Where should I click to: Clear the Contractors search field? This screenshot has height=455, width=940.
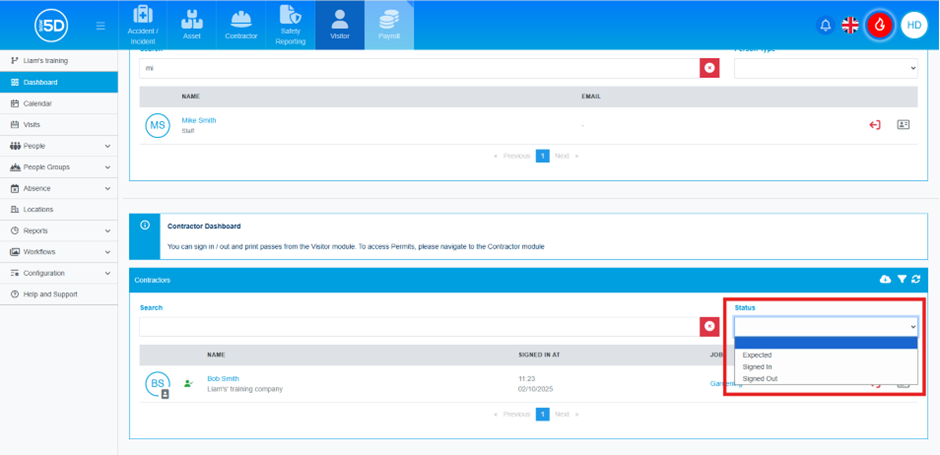[x=709, y=326]
